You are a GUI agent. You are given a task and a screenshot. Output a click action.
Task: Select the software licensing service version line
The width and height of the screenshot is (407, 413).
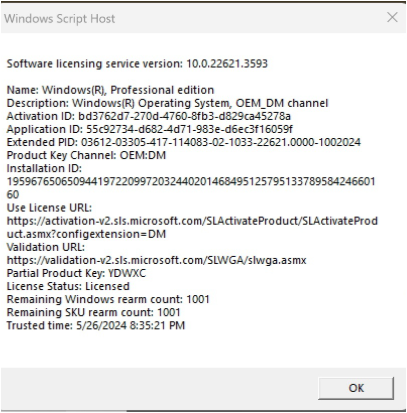[x=137, y=63]
